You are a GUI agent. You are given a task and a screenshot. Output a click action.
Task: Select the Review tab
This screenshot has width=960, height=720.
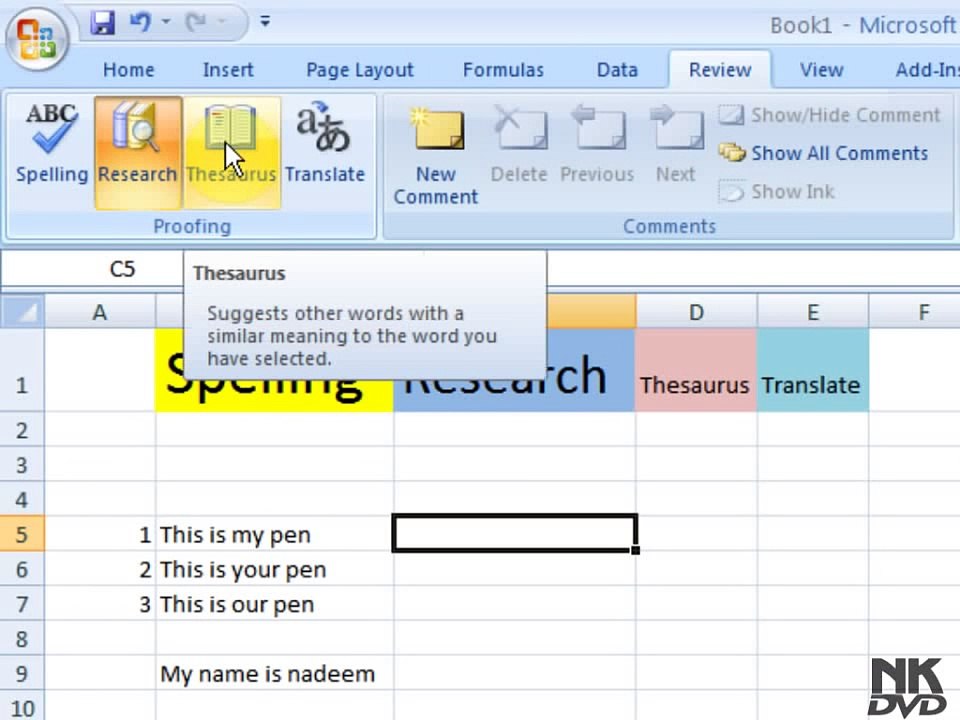click(x=720, y=70)
